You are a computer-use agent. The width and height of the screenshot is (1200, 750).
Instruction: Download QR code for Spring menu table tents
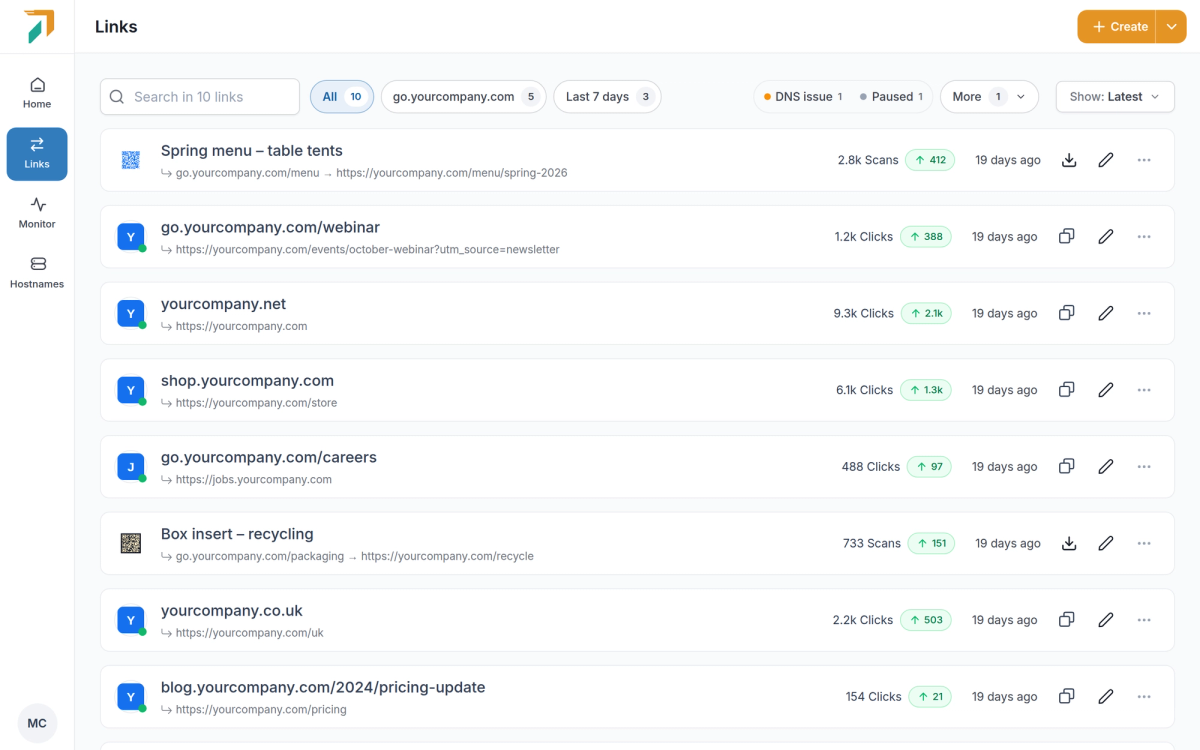click(1069, 160)
